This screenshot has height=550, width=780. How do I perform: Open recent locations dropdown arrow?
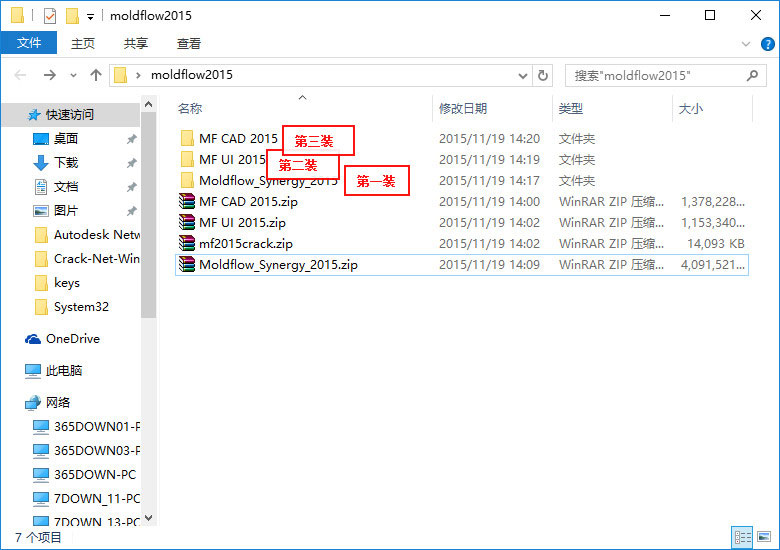(x=73, y=76)
